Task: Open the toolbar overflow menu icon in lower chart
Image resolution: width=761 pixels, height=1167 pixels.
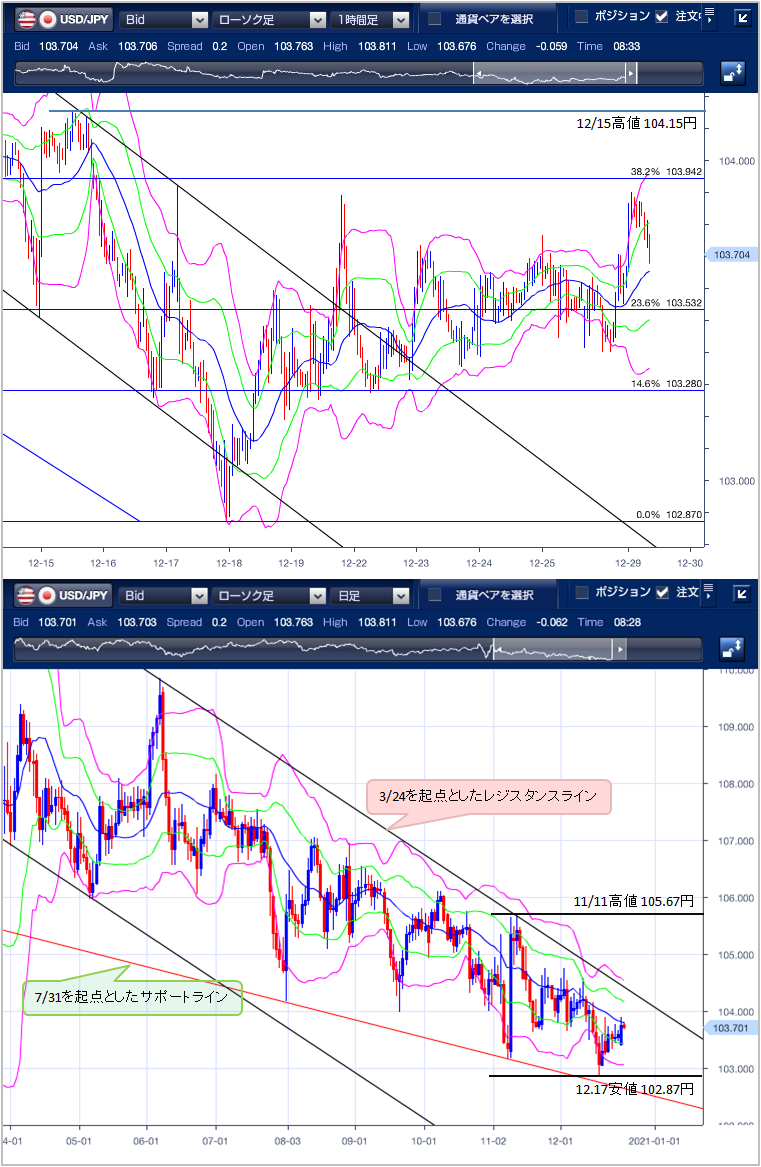Action: click(x=709, y=593)
